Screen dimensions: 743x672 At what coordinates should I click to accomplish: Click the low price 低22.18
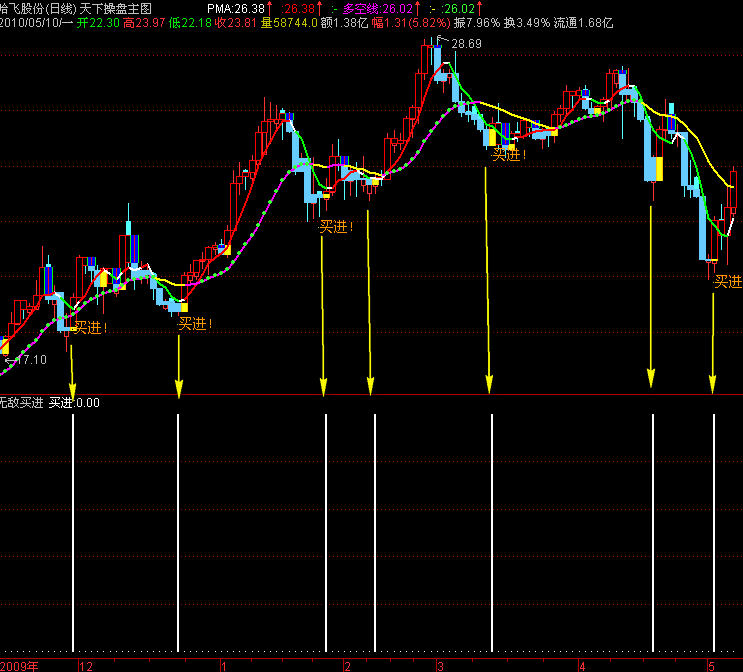190,23
